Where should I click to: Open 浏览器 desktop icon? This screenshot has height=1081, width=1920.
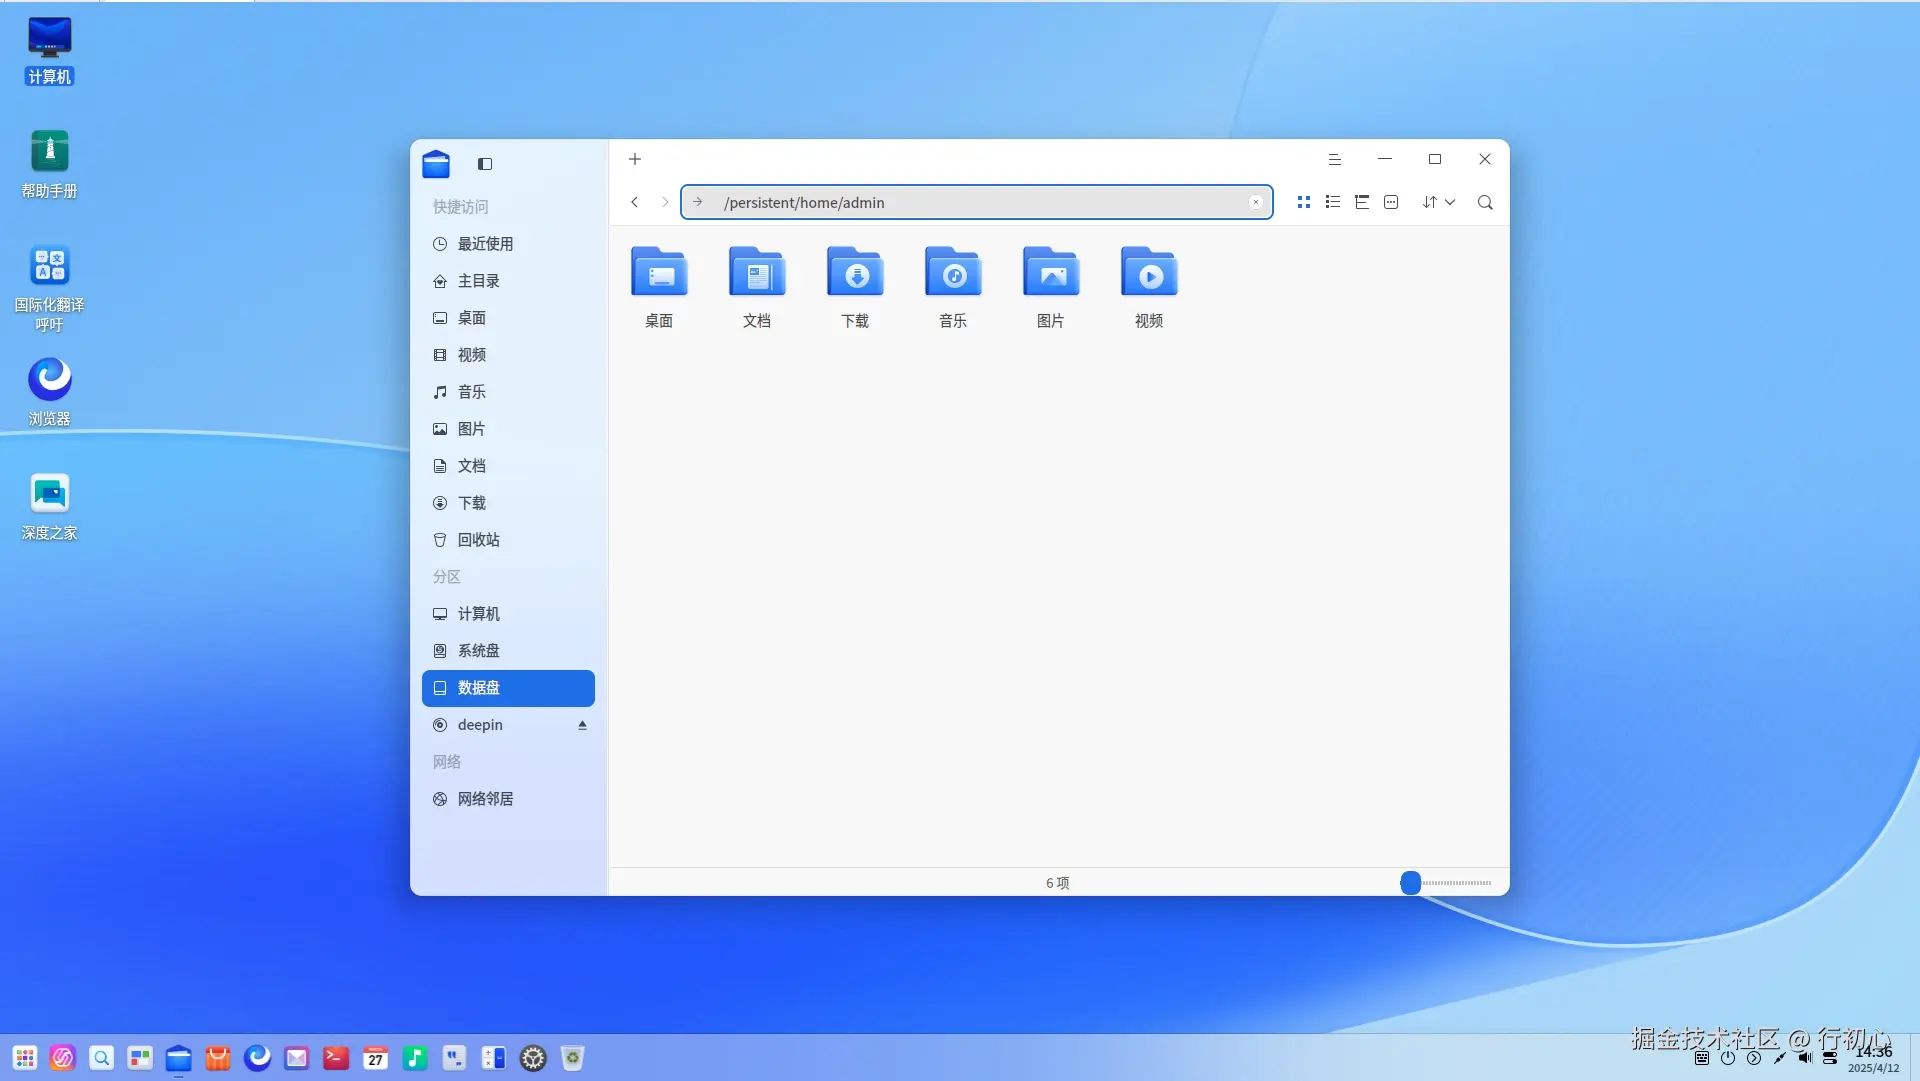[50, 393]
